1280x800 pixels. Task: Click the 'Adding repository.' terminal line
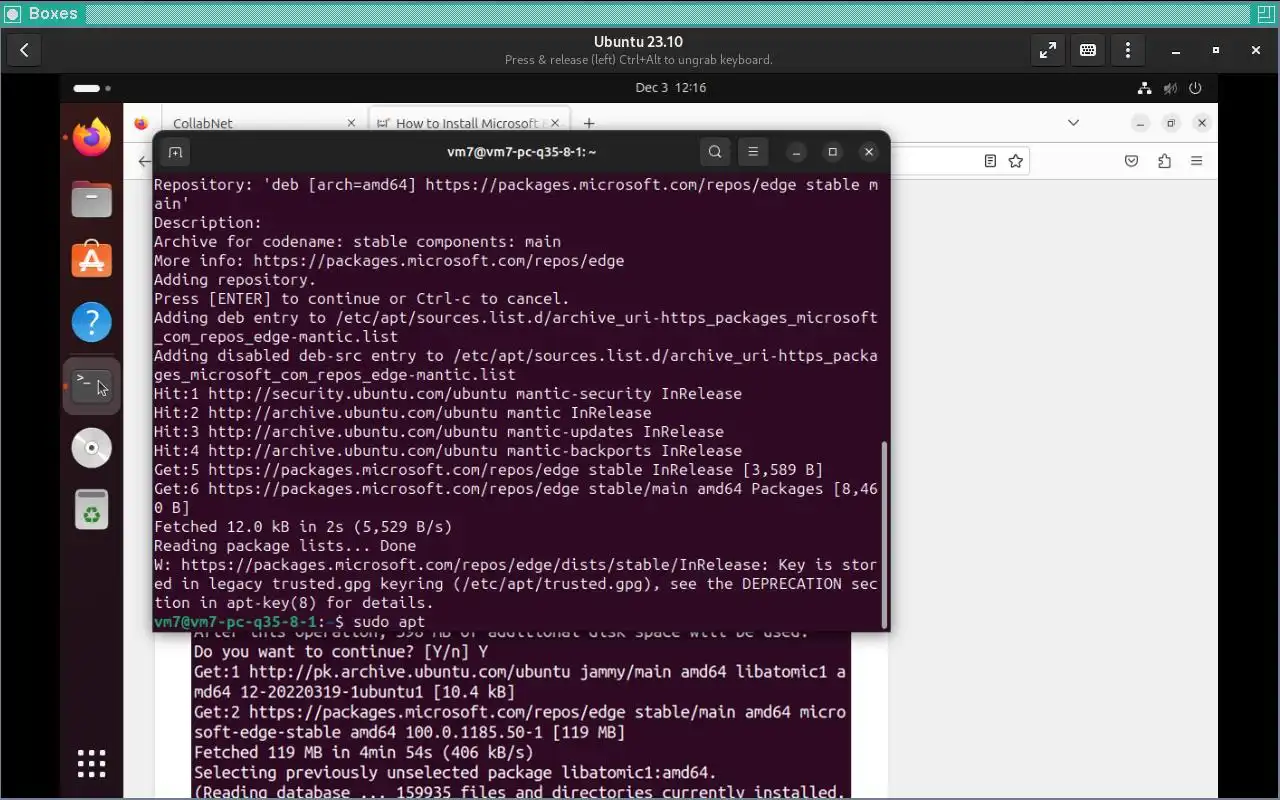235,280
